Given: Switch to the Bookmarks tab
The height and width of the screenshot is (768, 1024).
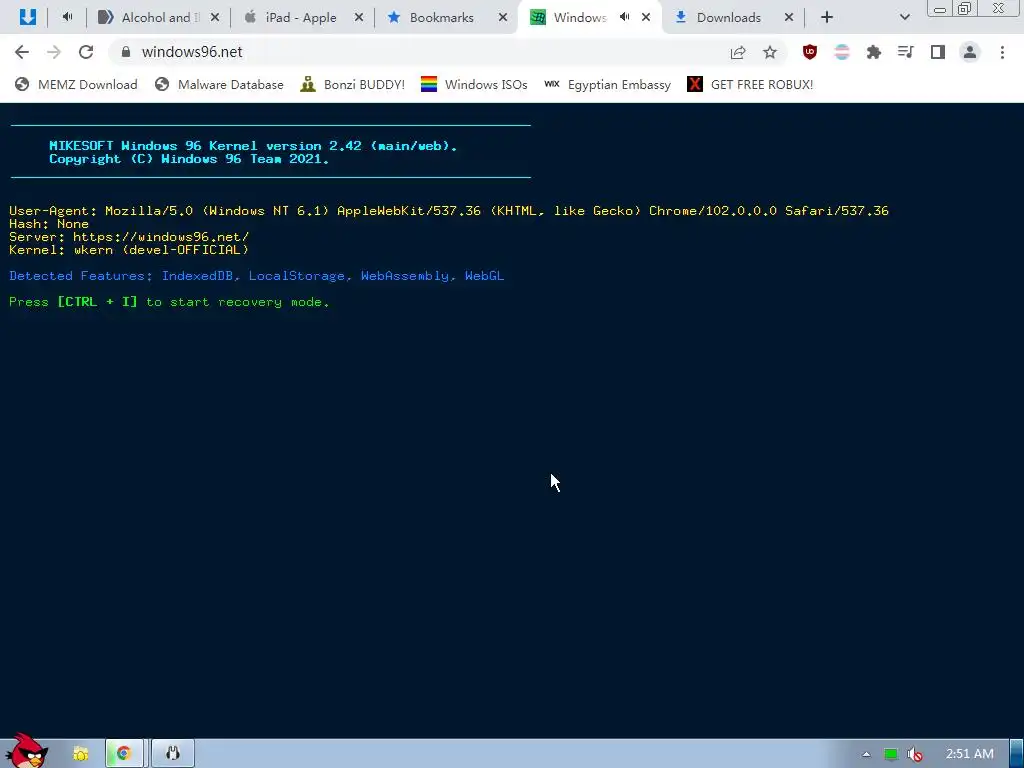Looking at the screenshot, I should pos(438,17).
